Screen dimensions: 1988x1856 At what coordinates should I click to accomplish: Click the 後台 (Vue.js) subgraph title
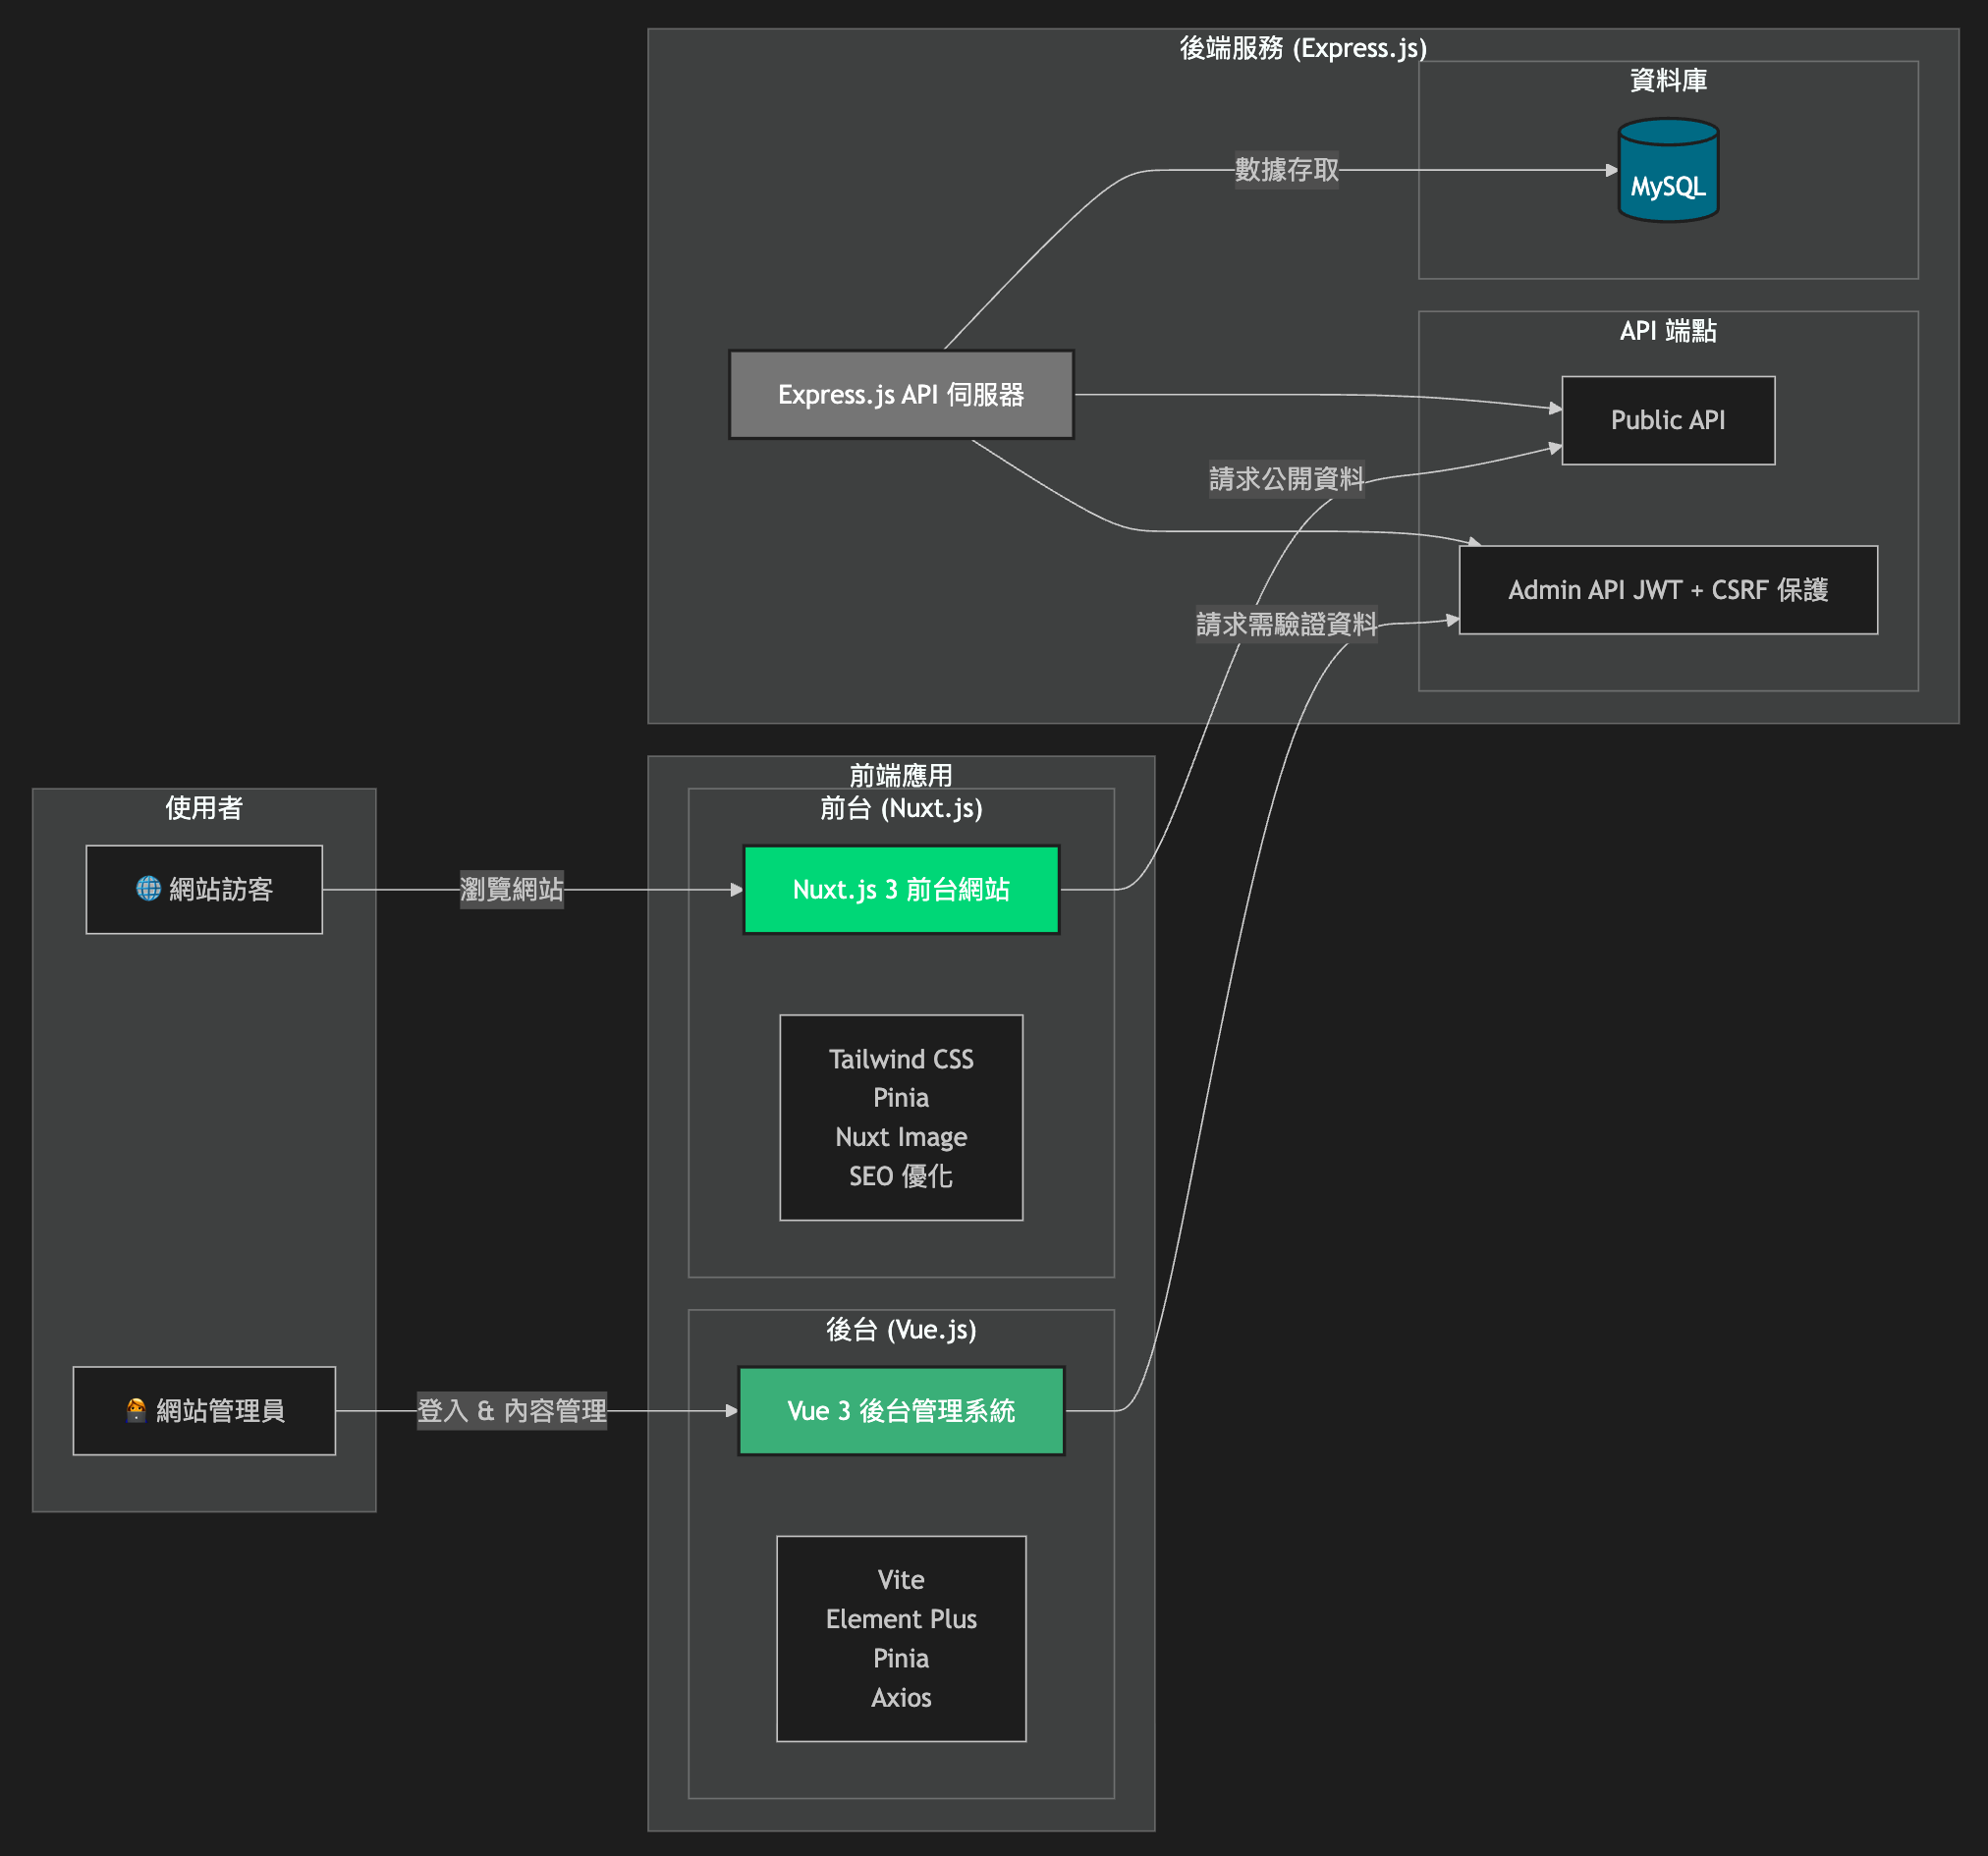click(901, 1329)
